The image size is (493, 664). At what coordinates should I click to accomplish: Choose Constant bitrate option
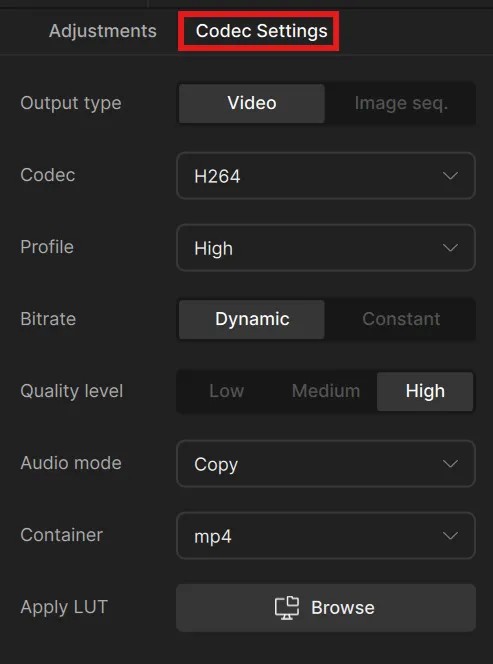point(401,319)
